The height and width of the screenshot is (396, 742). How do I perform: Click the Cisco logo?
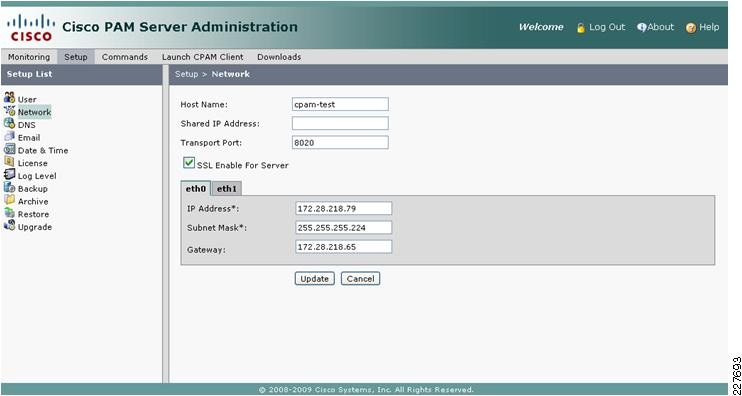31,28
